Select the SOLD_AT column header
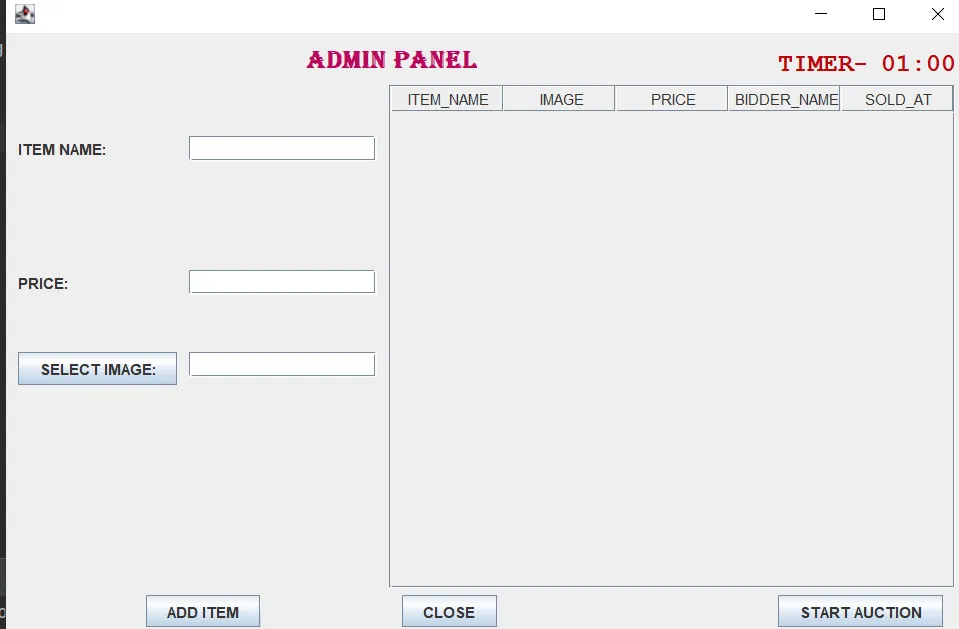 [896, 98]
